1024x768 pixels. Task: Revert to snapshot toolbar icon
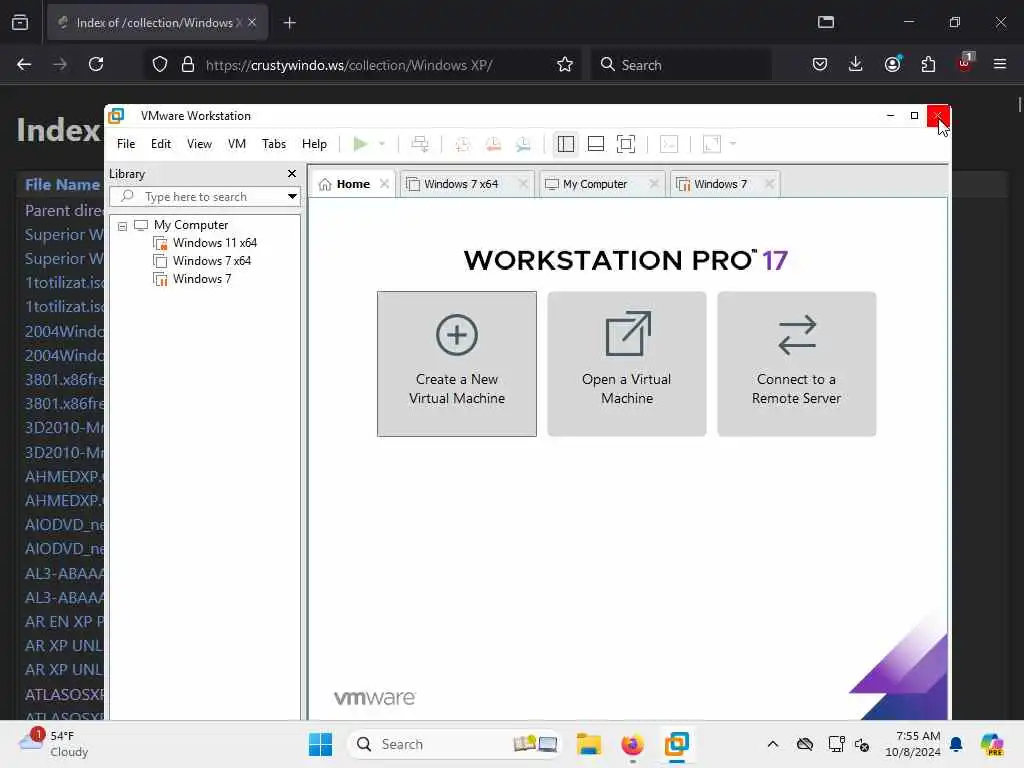click(x=493, y=144)
